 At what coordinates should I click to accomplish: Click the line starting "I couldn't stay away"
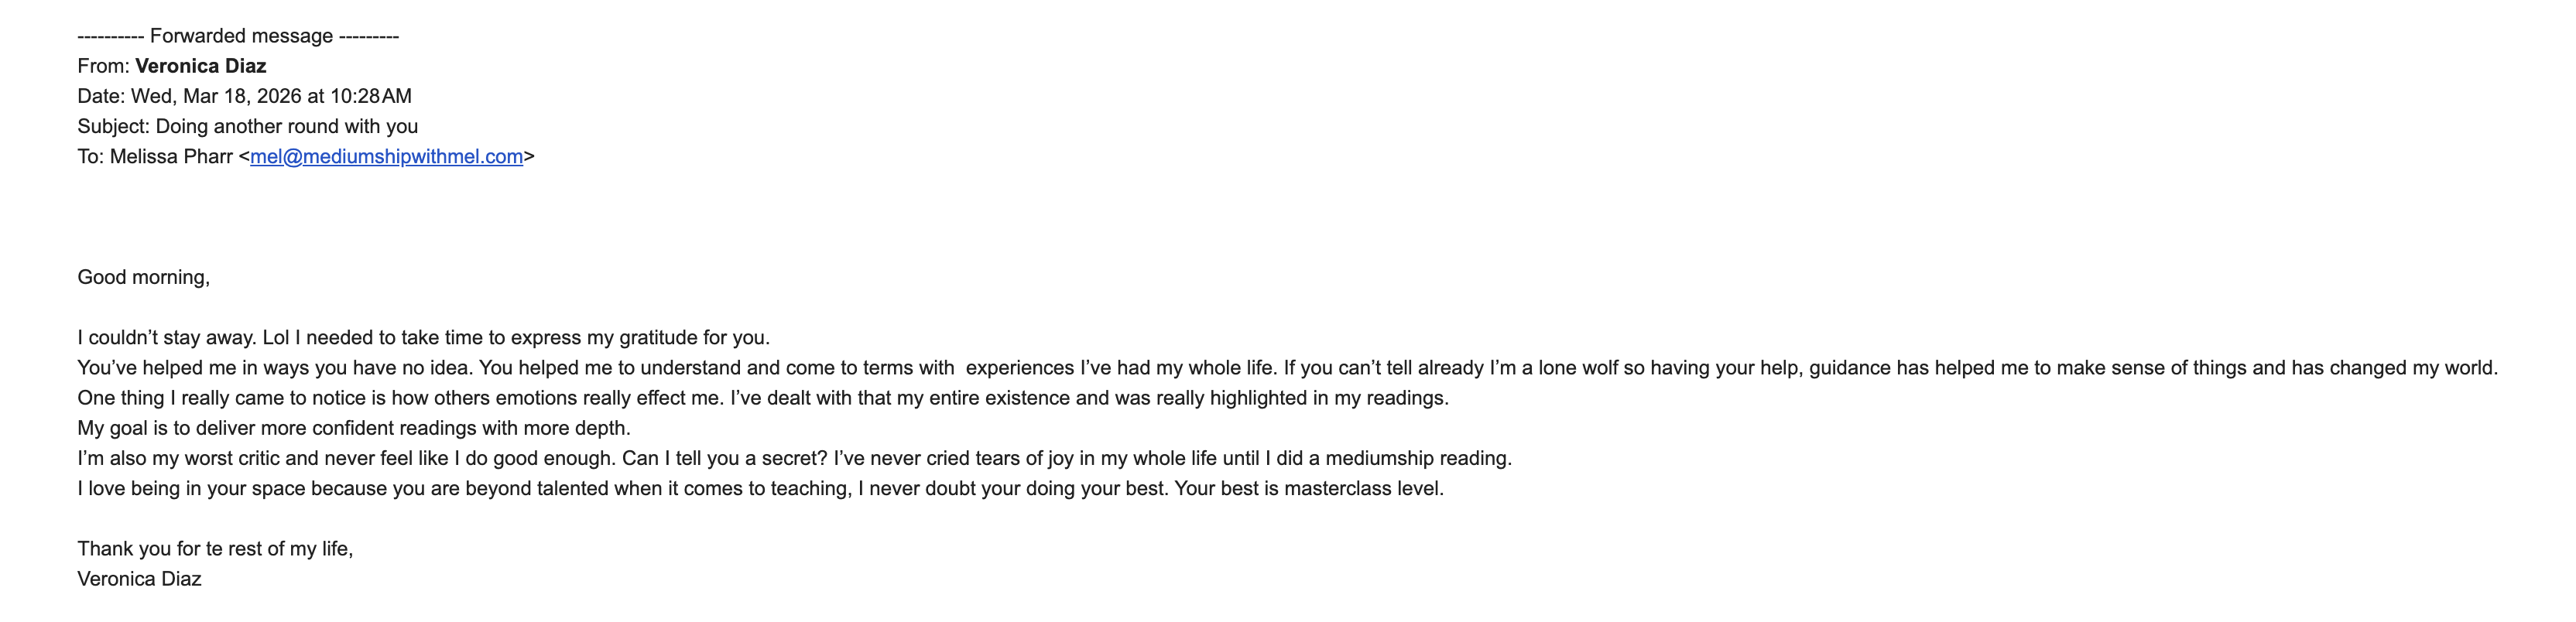[423, 338]
